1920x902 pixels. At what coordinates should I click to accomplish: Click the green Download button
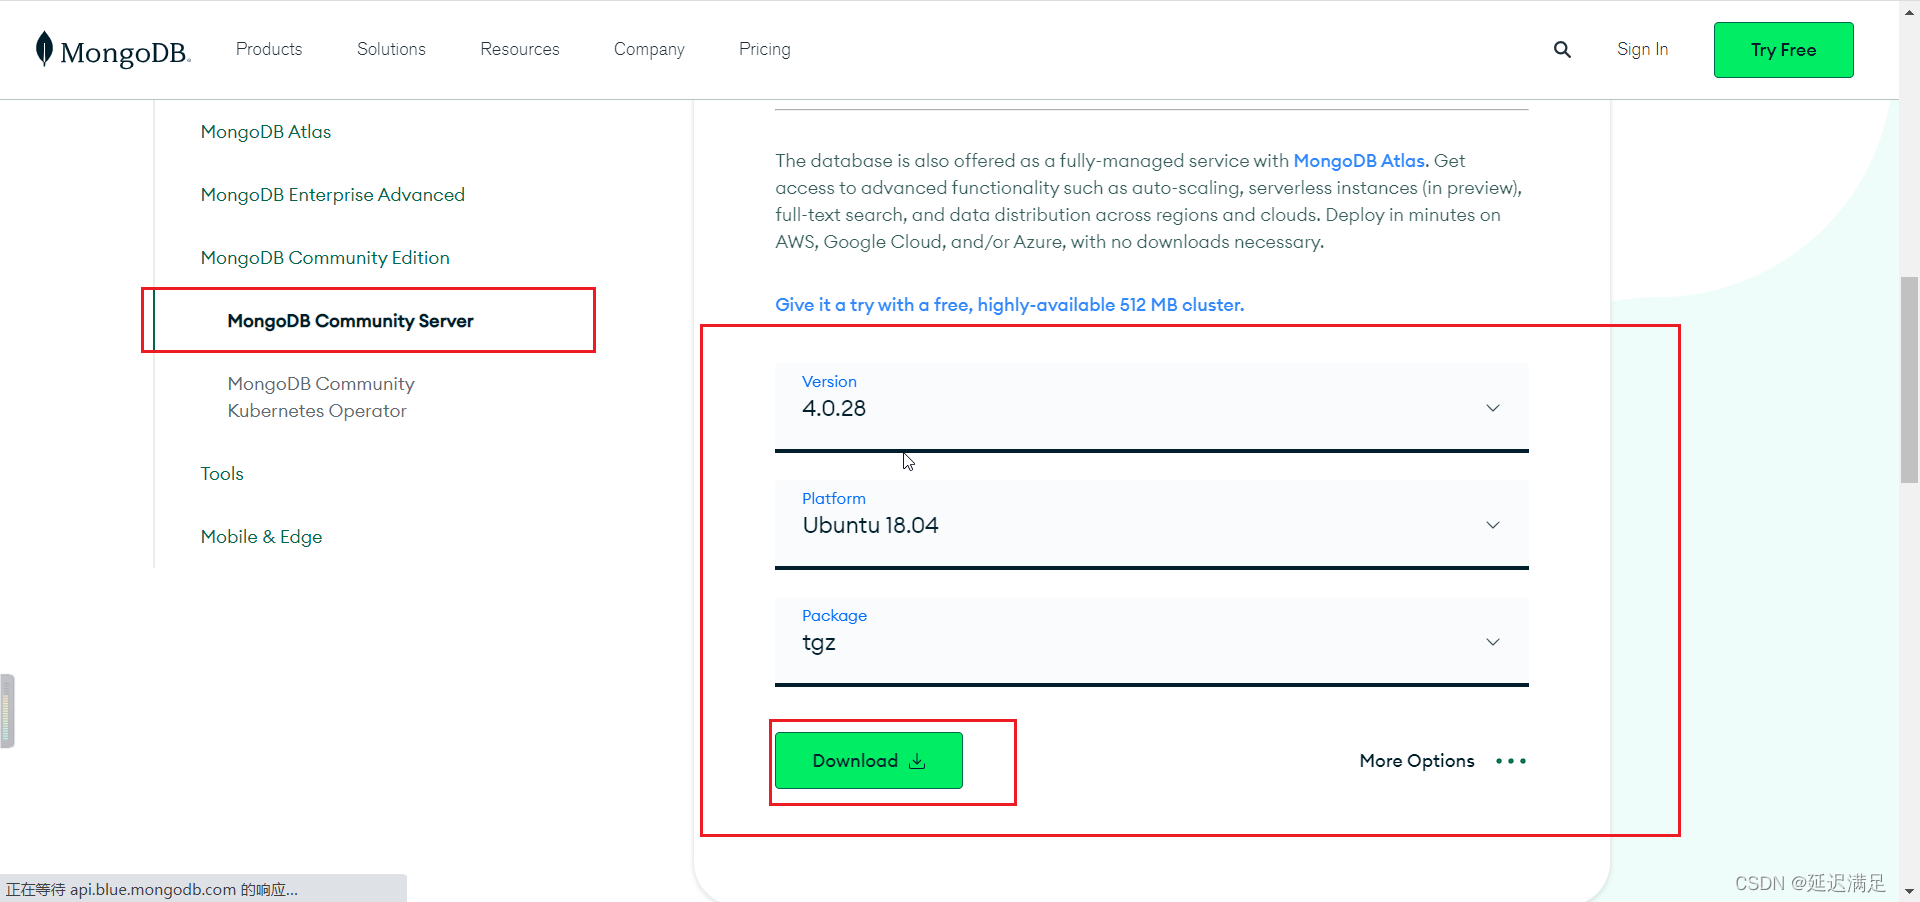[x=868, y=761]
